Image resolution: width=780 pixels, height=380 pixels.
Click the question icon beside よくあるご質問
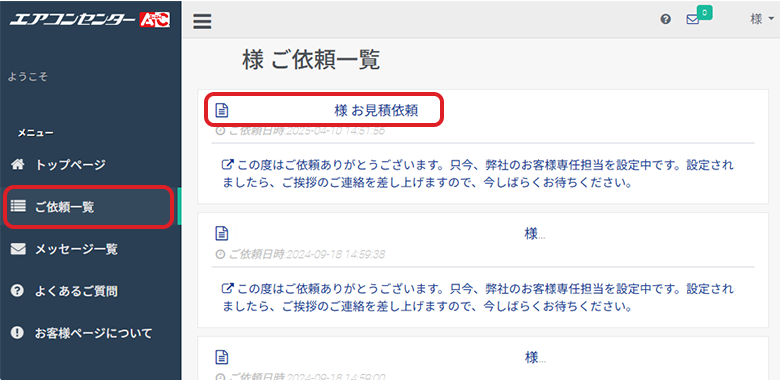point(17,290)
